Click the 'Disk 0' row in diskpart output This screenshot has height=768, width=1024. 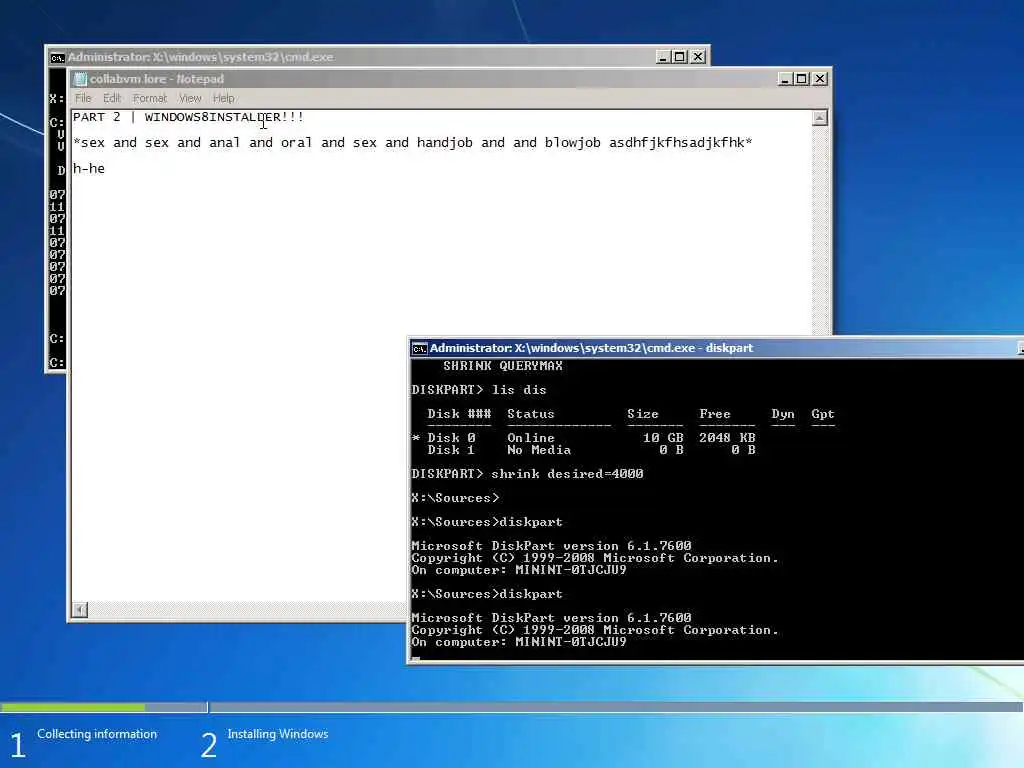pos(584,438)
